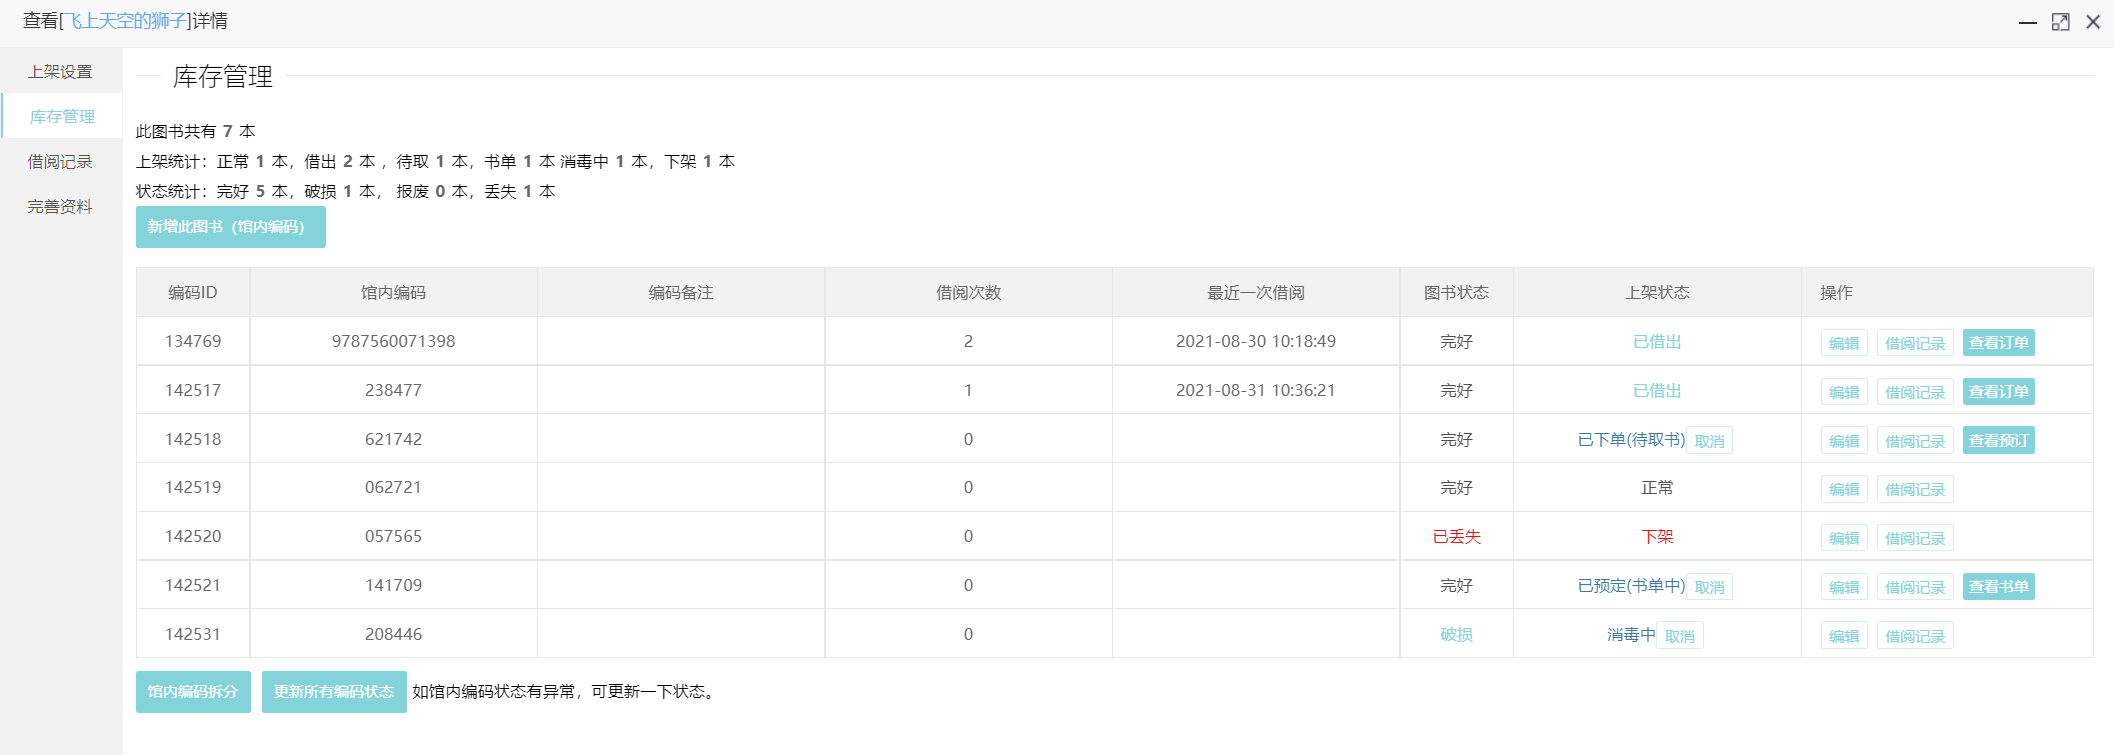Click 查看订单 for ID 142517
Screen dimensions: 2114x755
coord(1999,392)
